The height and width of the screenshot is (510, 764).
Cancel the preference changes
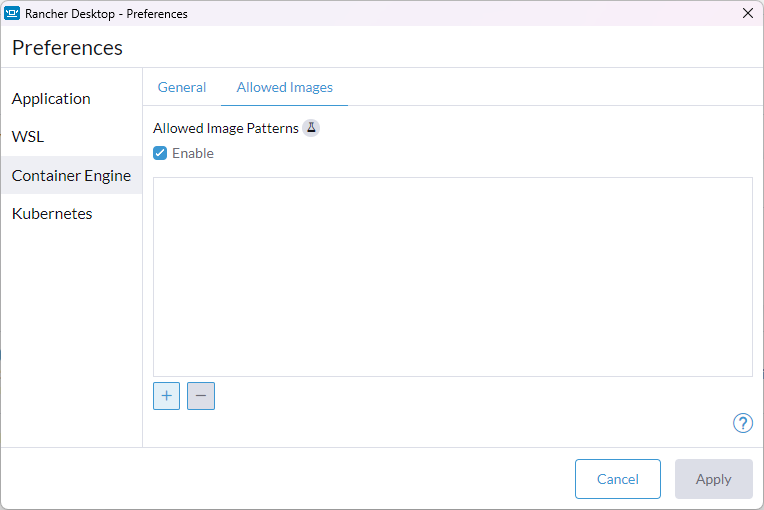[618, 479]
